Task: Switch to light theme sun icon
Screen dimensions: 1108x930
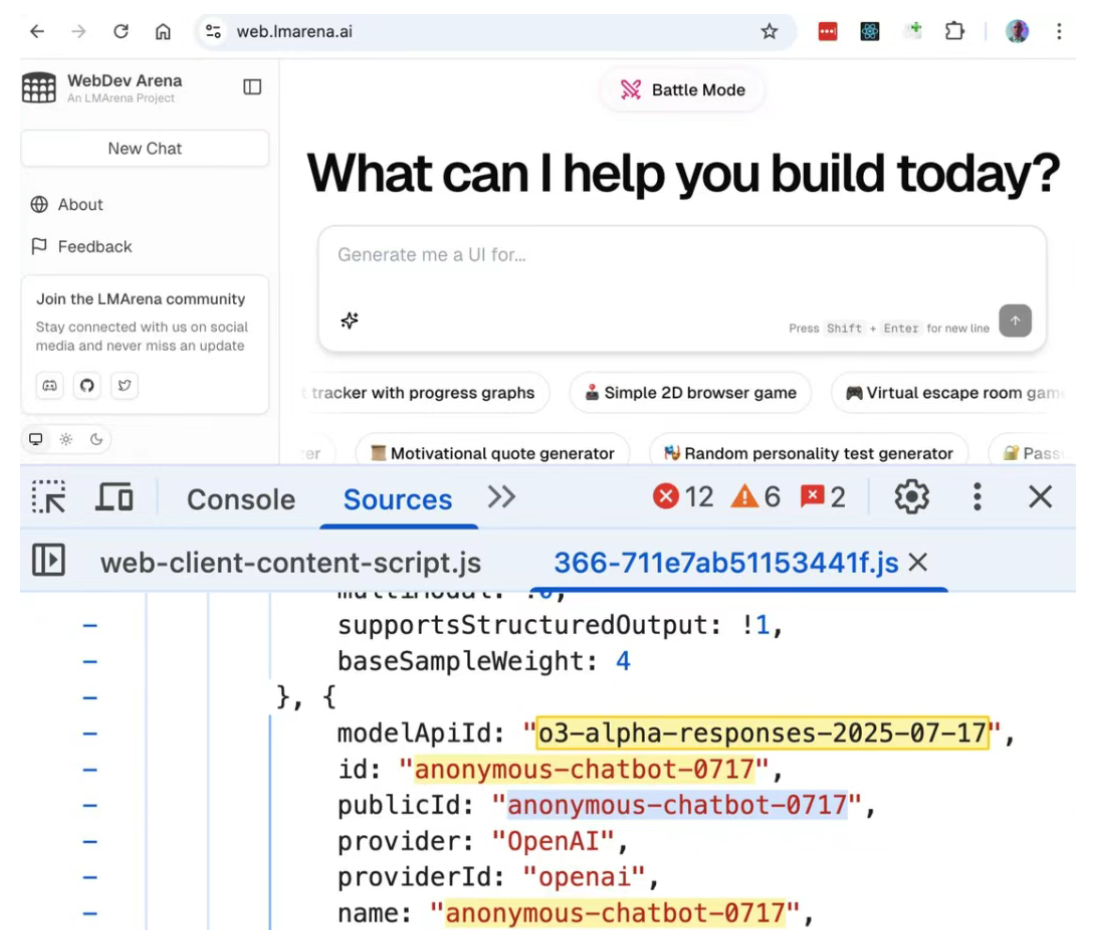Action: click(66, 440)
